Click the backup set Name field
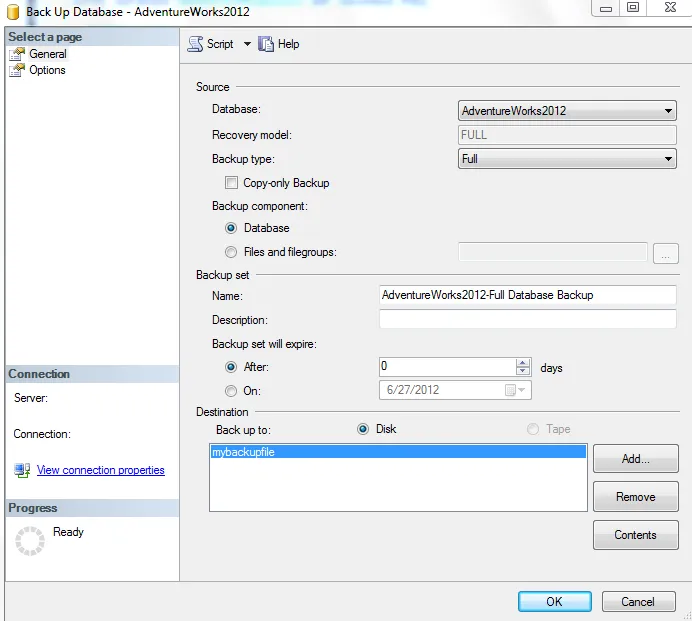Image resolution: width=692 pixels, height=621 pixels. (527, 295)
